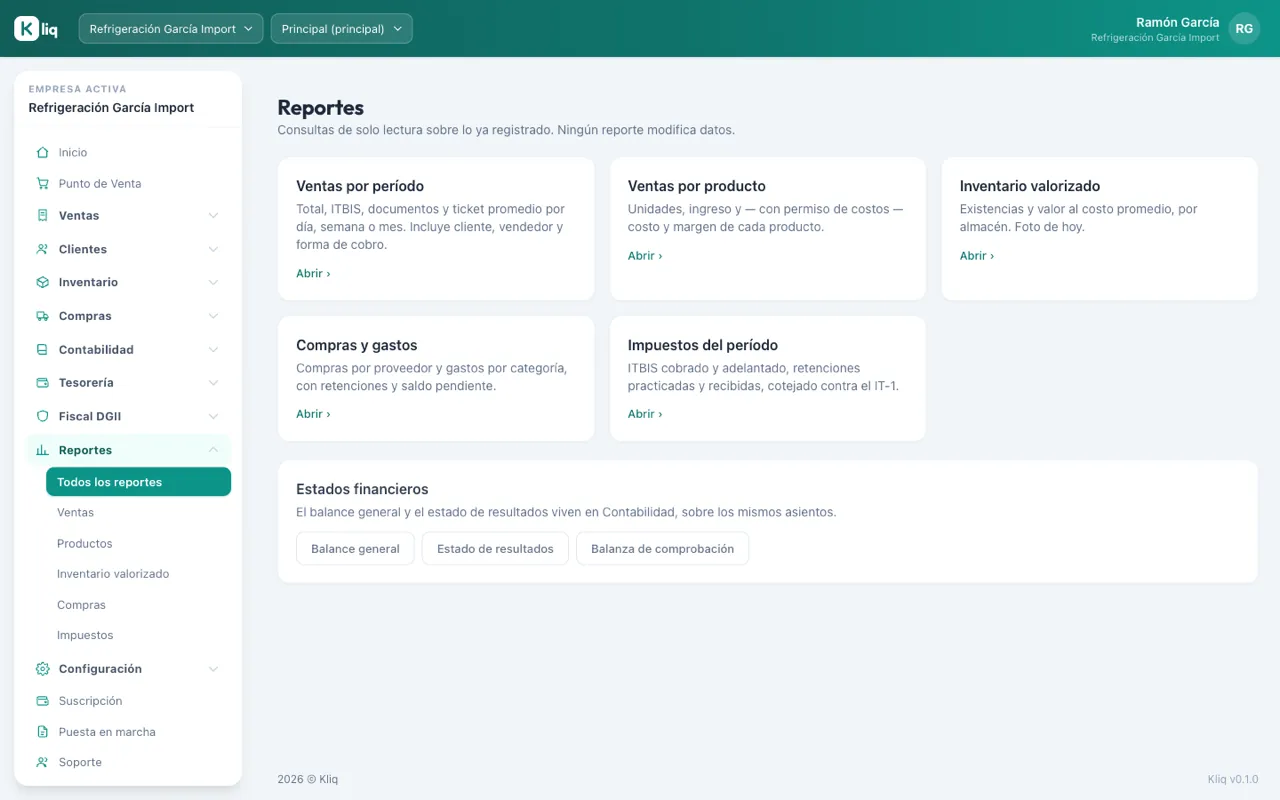The width and height of the screenshot is (1280, 800).
Task: Go to Impuestos in Reportes submenu
Action: (x=85, y=635)
